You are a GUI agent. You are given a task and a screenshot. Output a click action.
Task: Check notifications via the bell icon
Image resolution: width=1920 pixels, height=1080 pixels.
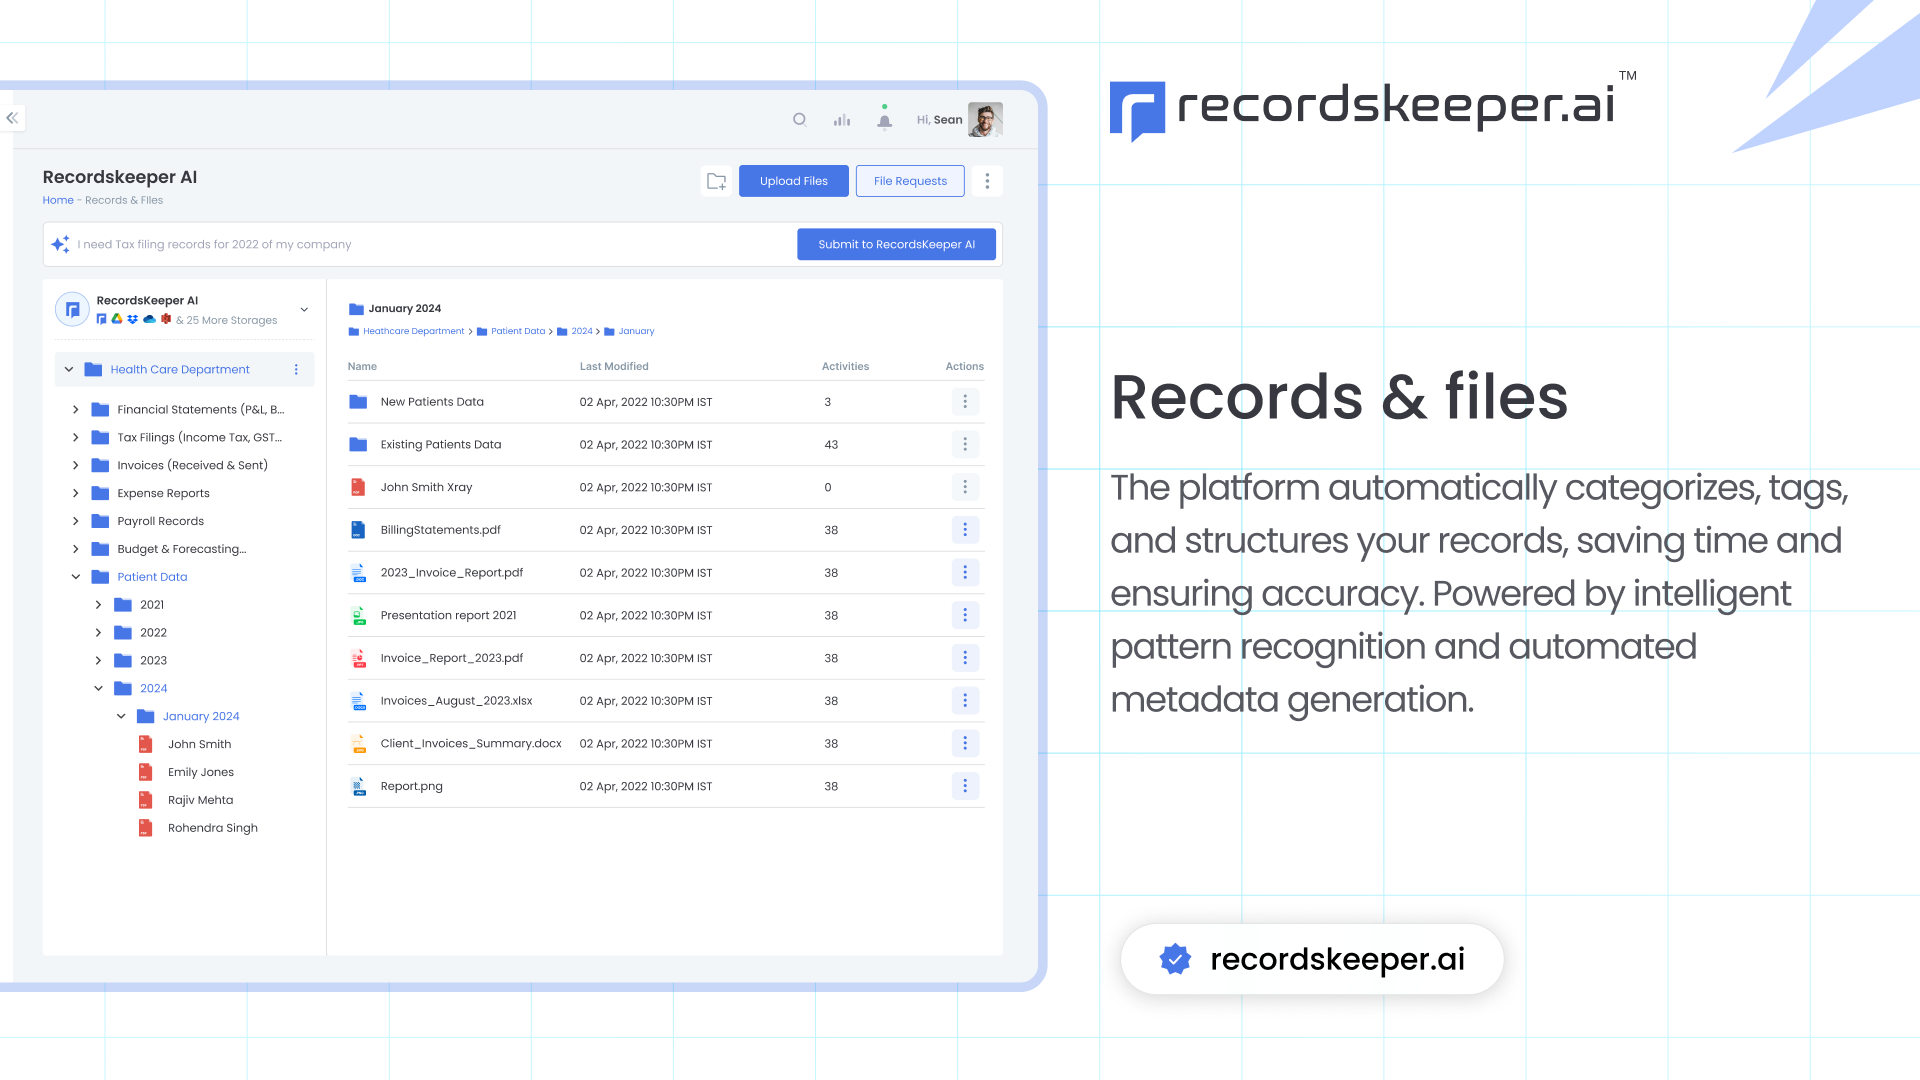pos(884,119)
